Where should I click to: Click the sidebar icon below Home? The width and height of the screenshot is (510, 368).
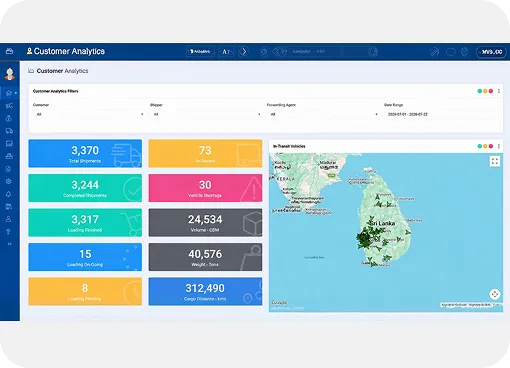coord(9,106)
